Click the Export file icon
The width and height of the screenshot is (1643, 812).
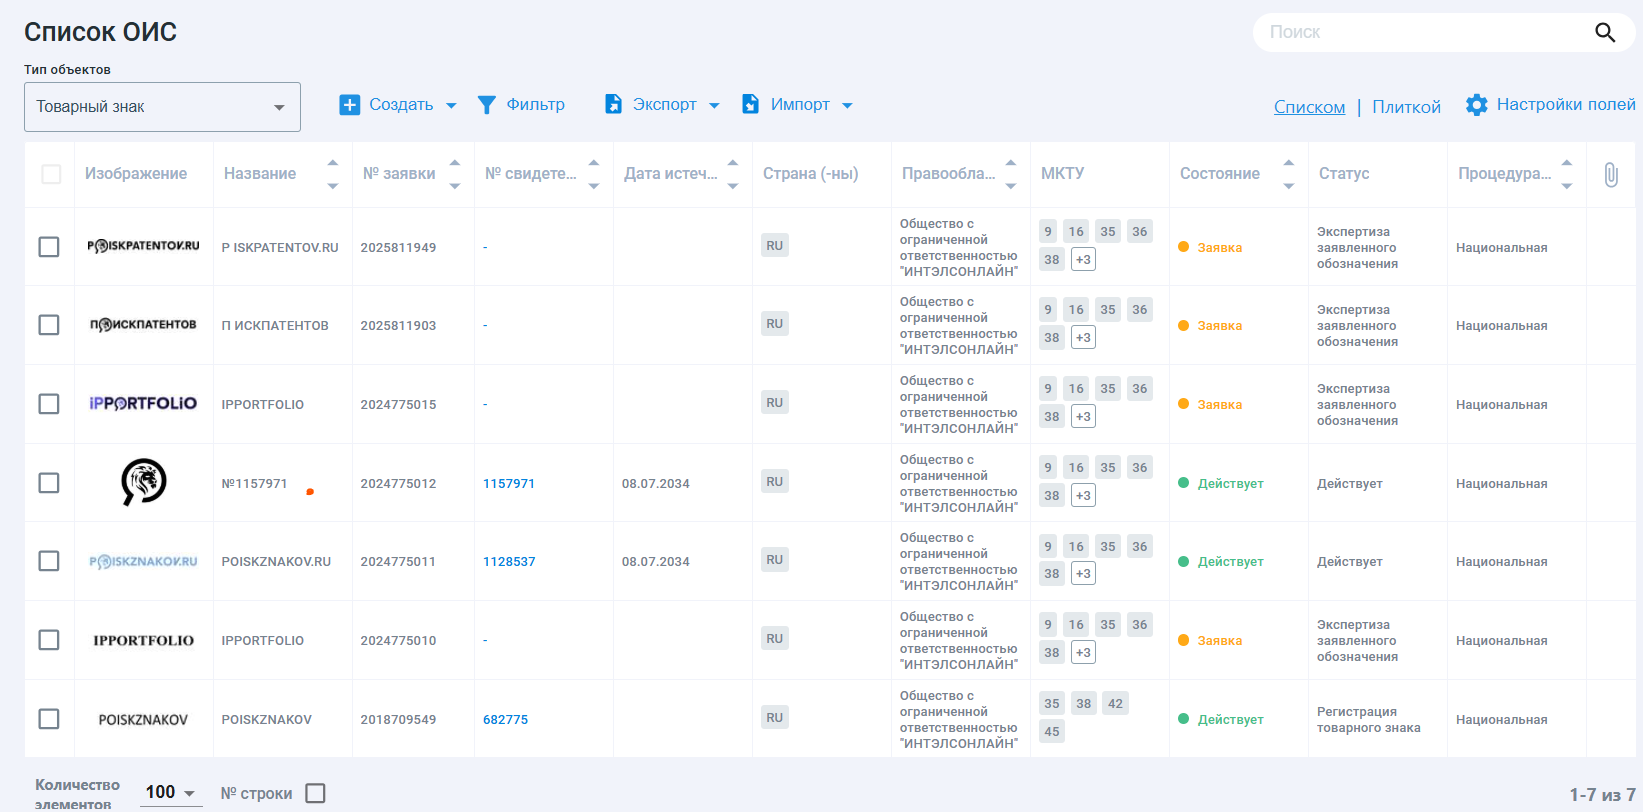pyautogui.click(x=614, y=105)
